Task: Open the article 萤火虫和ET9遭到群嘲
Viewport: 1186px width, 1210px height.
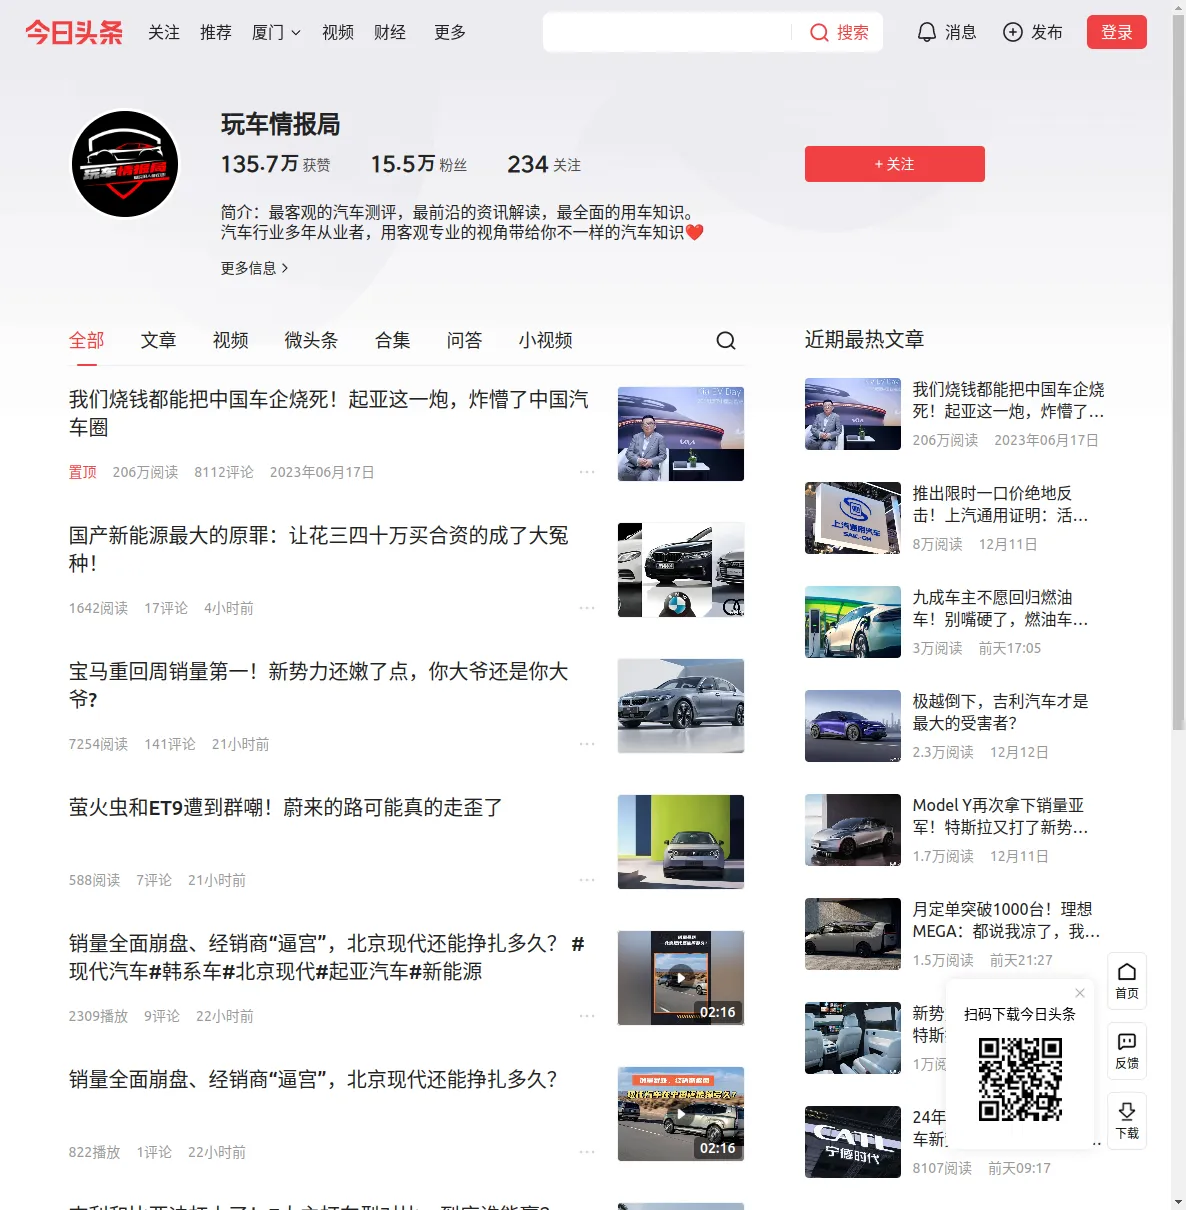Action: pos(286,807)
